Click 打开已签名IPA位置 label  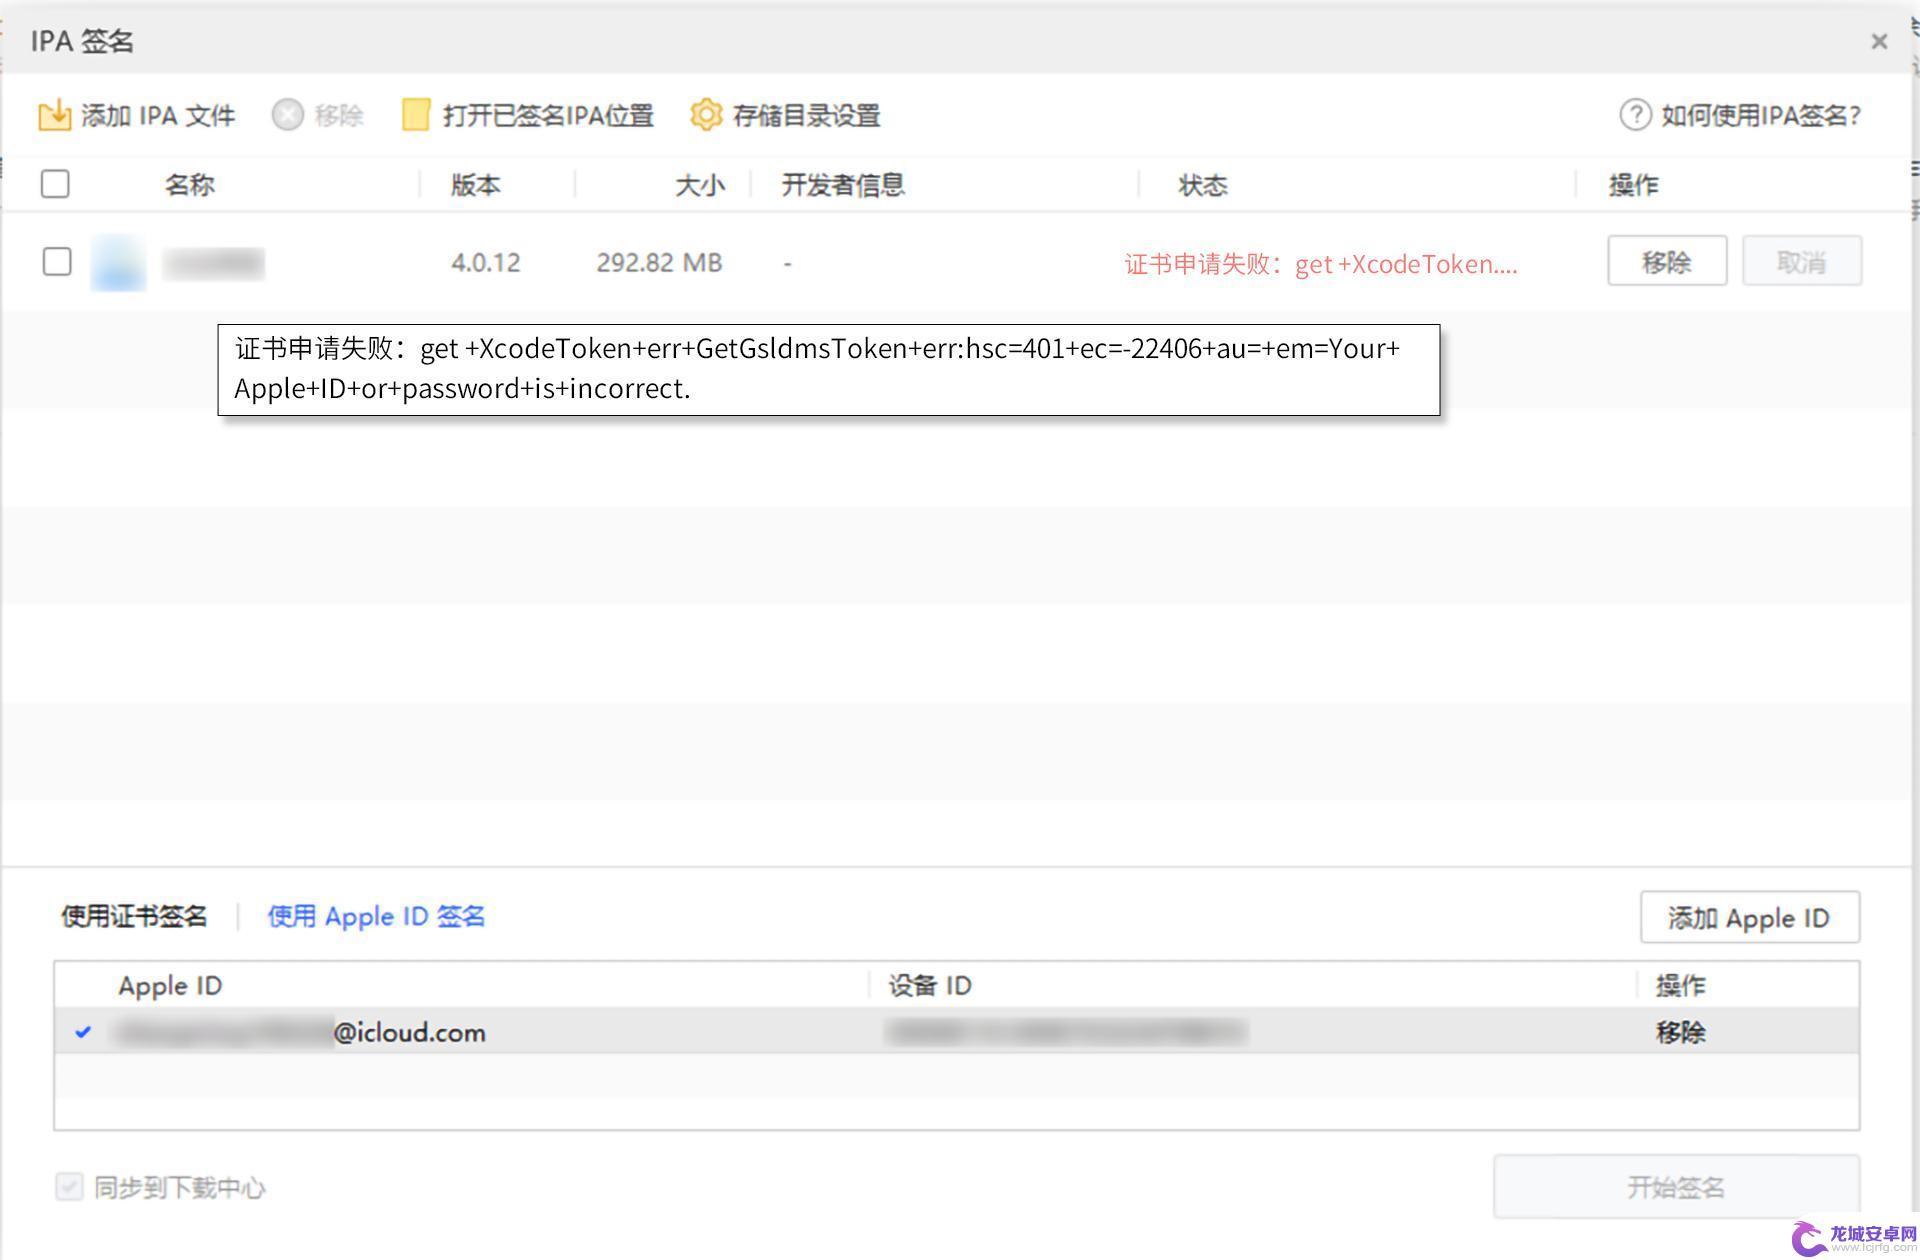(x=548, y=116)
